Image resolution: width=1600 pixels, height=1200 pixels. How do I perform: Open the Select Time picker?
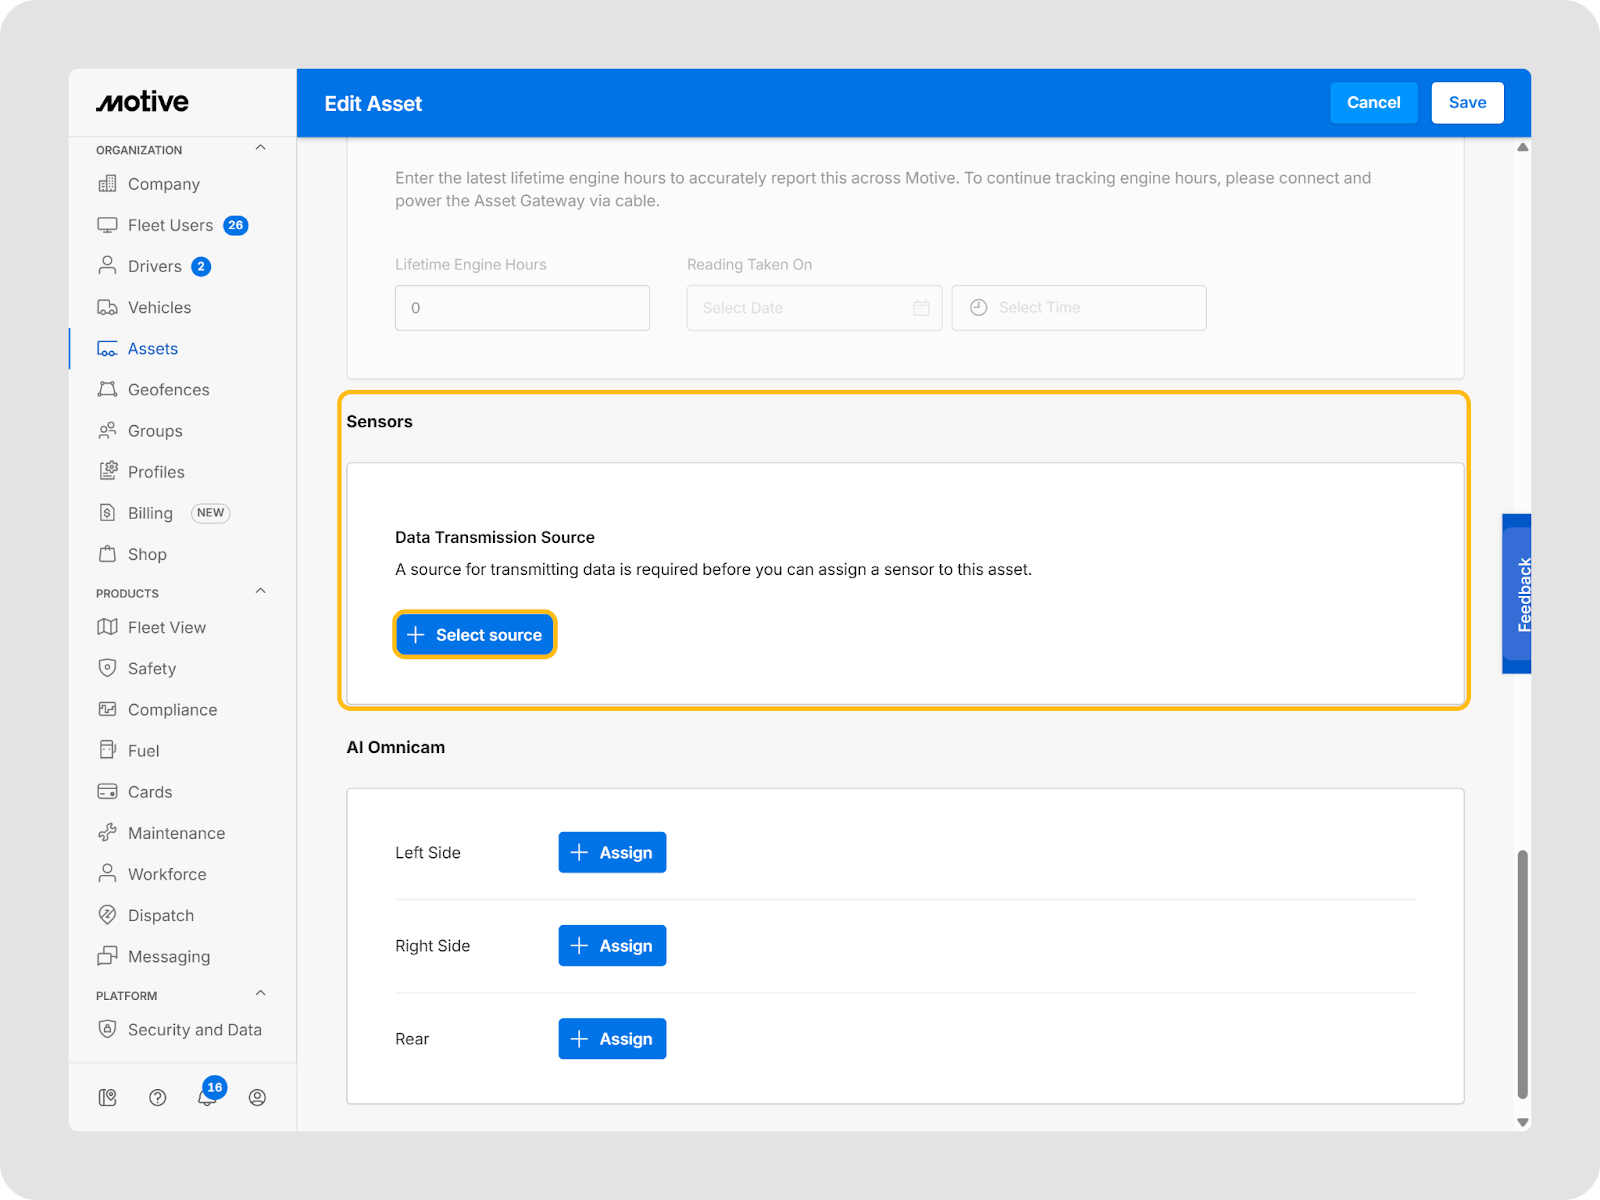tap(1078, 308)
